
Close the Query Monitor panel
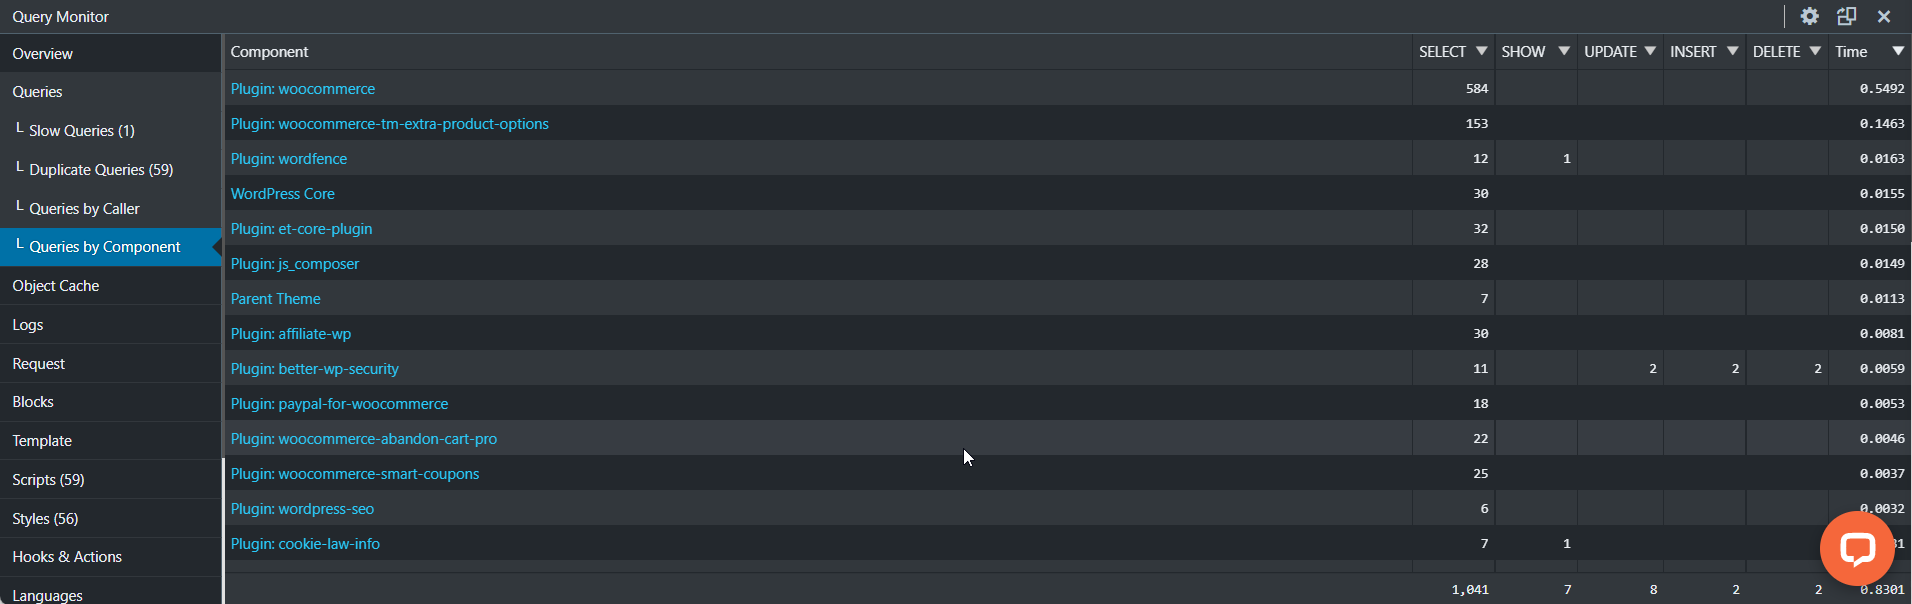pyautogui.click(x=1884, y=16)
